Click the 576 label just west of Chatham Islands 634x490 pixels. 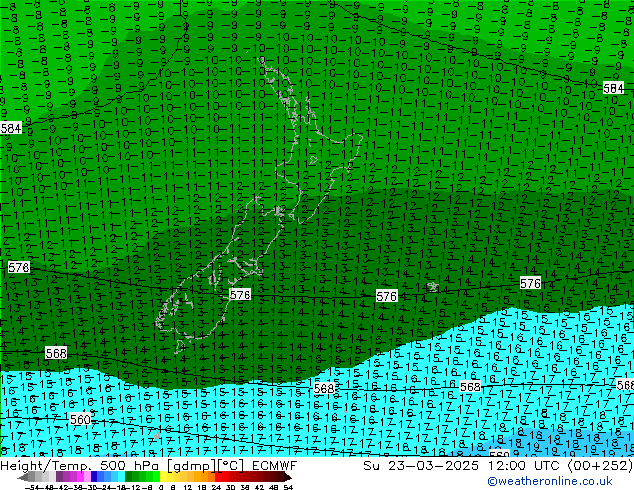pyautogui.click(x=387, y=296)
